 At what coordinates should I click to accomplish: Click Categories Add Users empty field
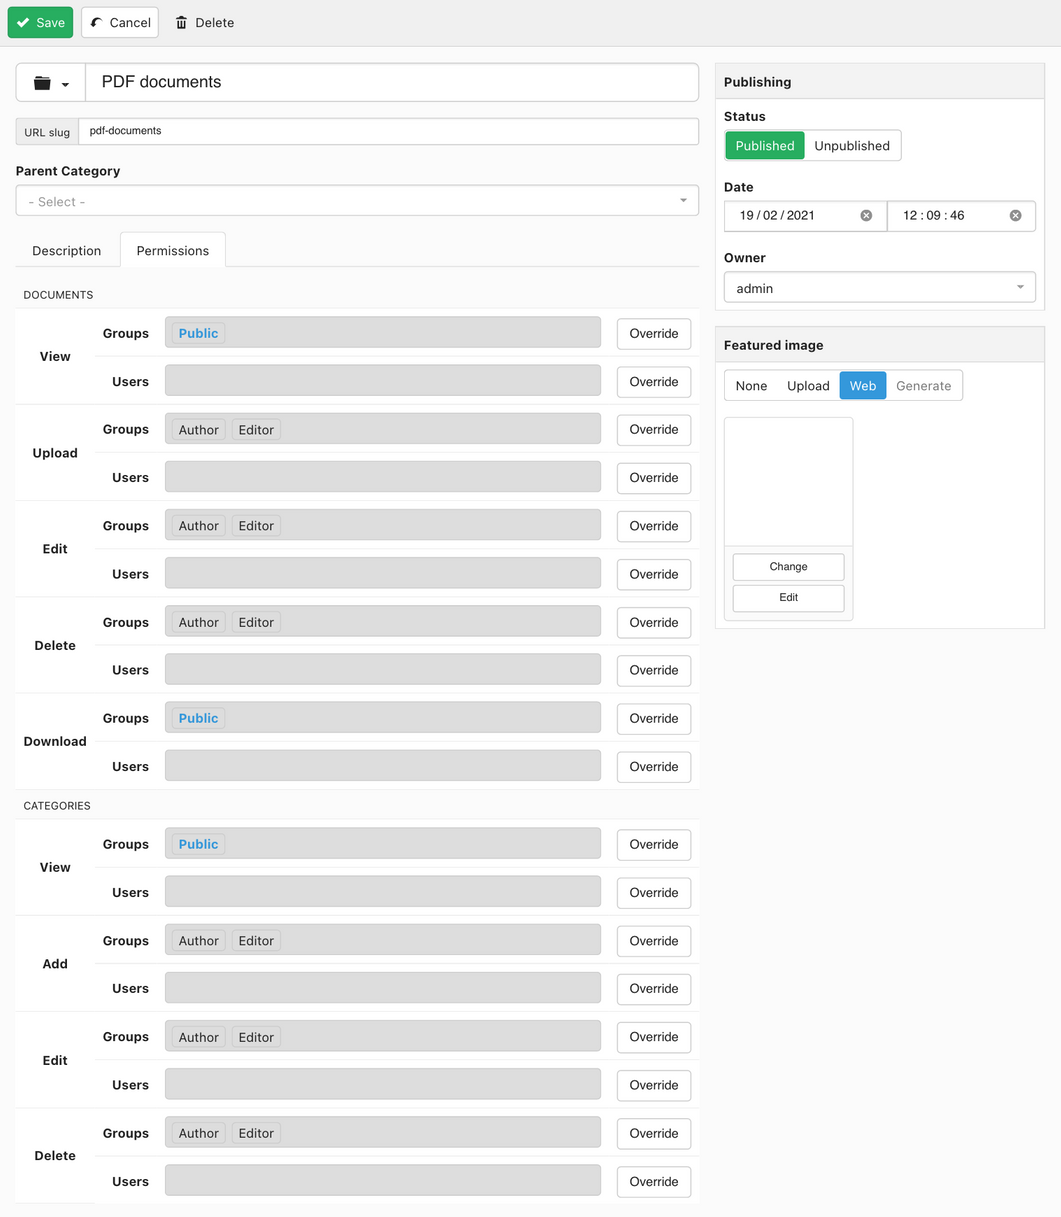[383, 988]
